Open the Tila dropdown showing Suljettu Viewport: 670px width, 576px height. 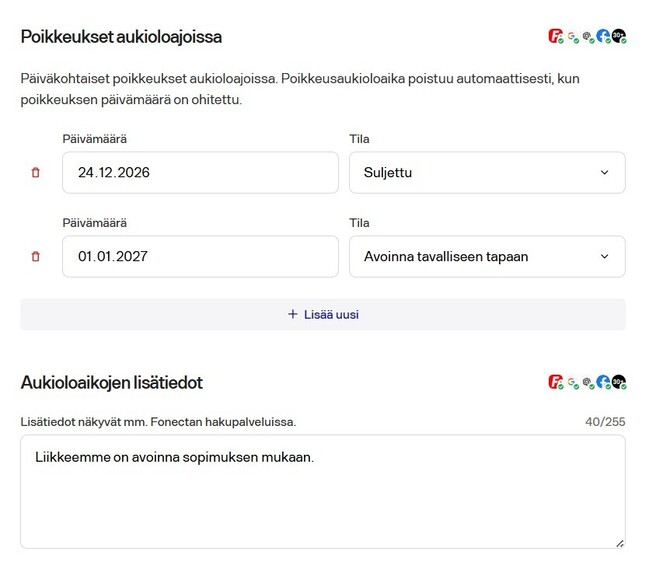pyautogui.click(x=487, y=173)
